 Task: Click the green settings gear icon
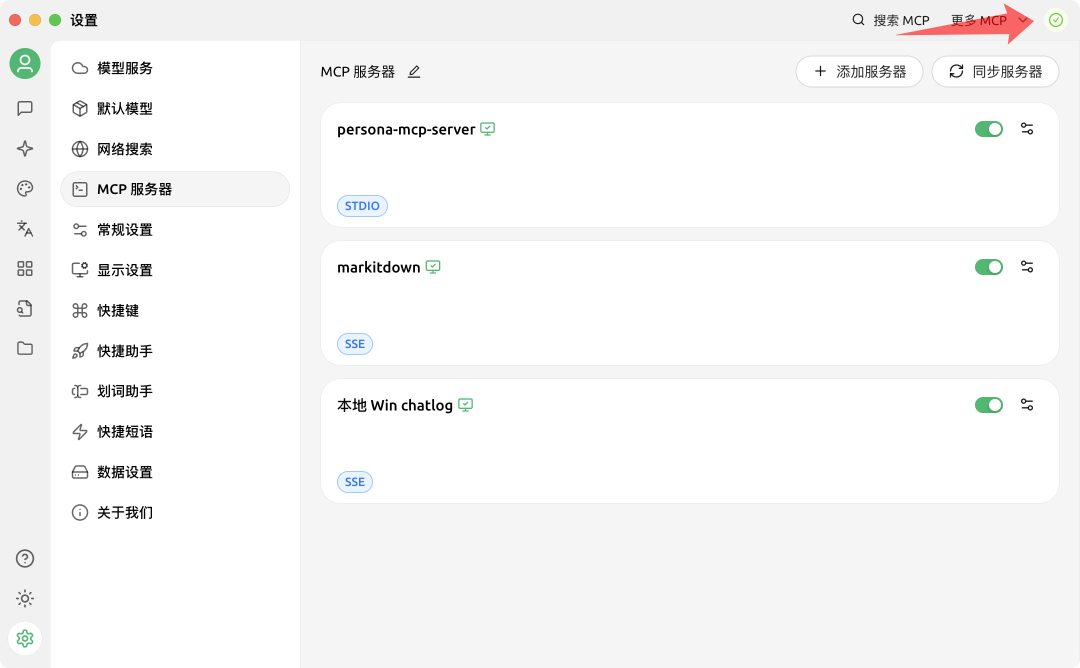pyautogui.click(x=25, y=638)
